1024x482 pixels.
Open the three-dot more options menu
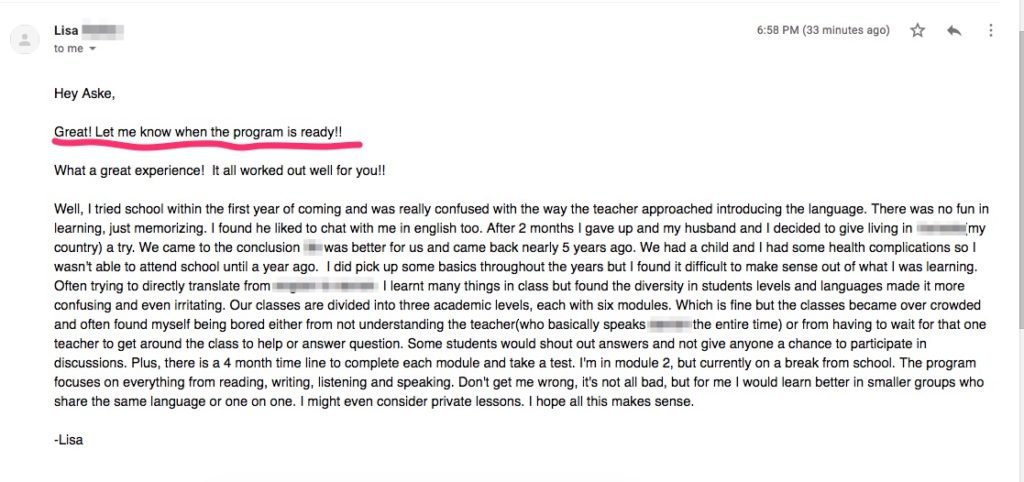pyautogui.click(x=991, y=30)
